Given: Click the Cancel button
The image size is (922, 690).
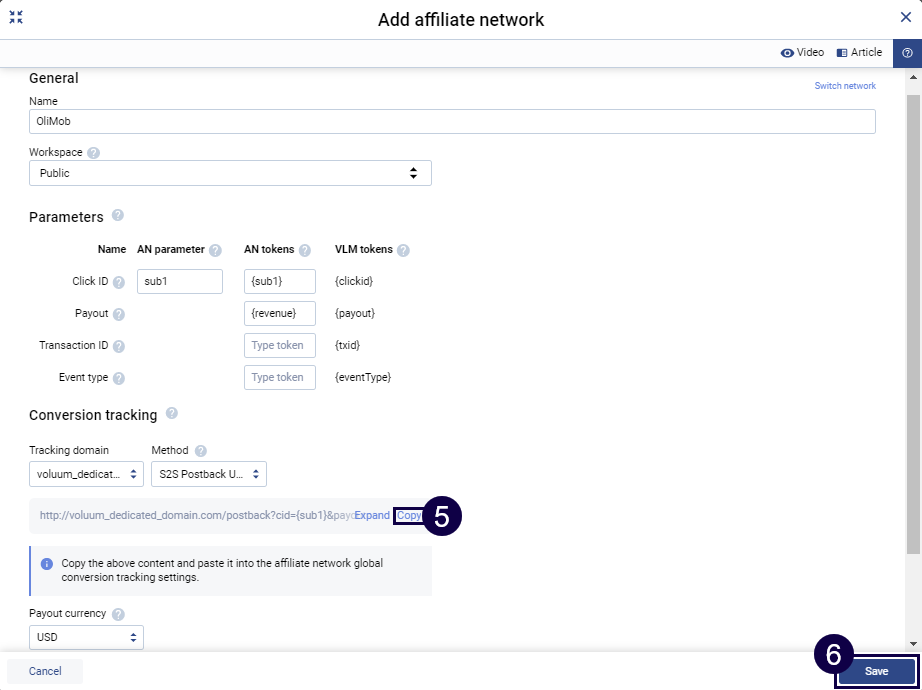Looking at the screenshot, I should coord(45,671).
